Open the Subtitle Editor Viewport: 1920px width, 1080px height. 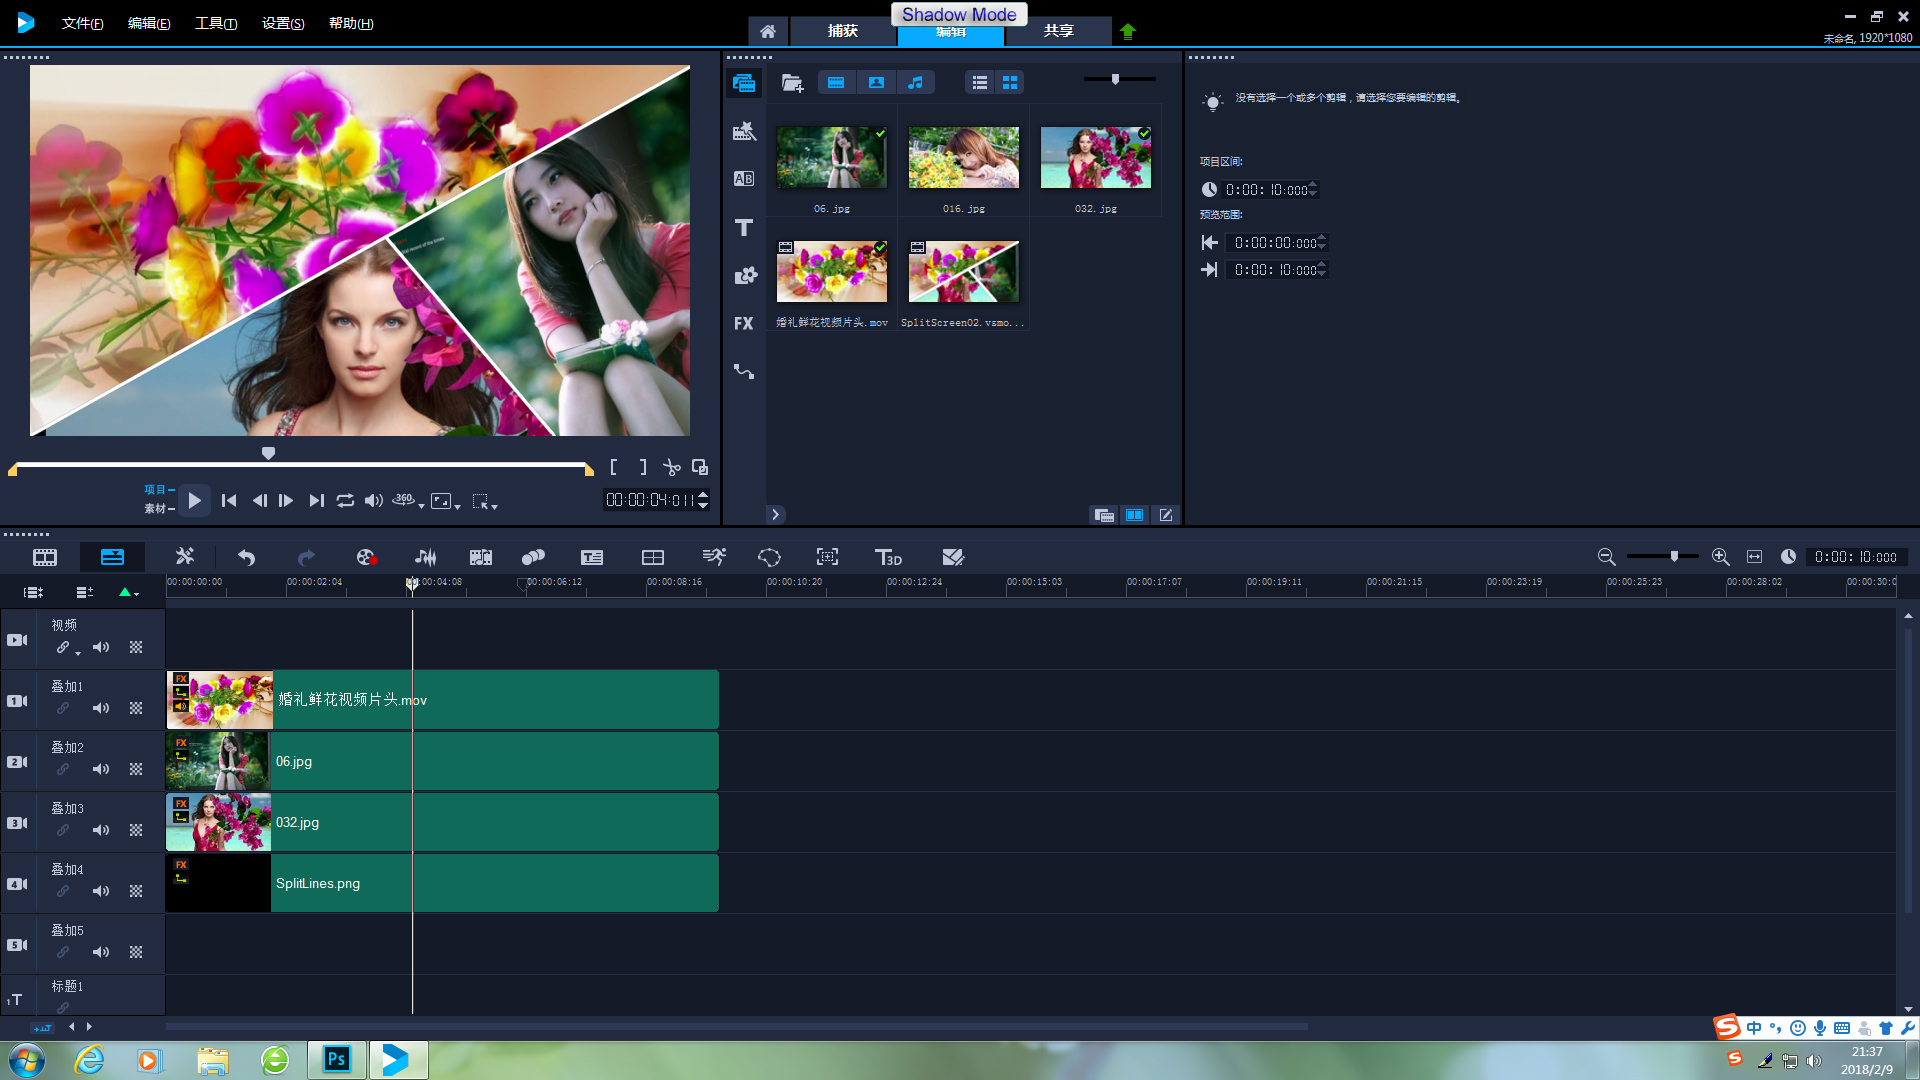tap(592, 557)
